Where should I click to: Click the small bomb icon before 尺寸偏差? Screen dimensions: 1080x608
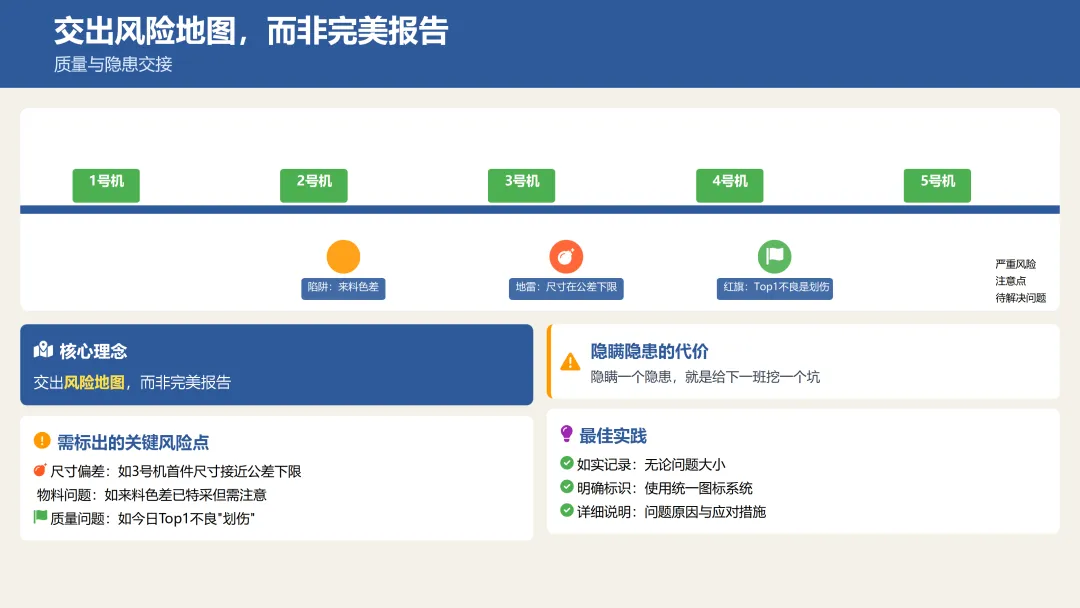pos(40,470)
